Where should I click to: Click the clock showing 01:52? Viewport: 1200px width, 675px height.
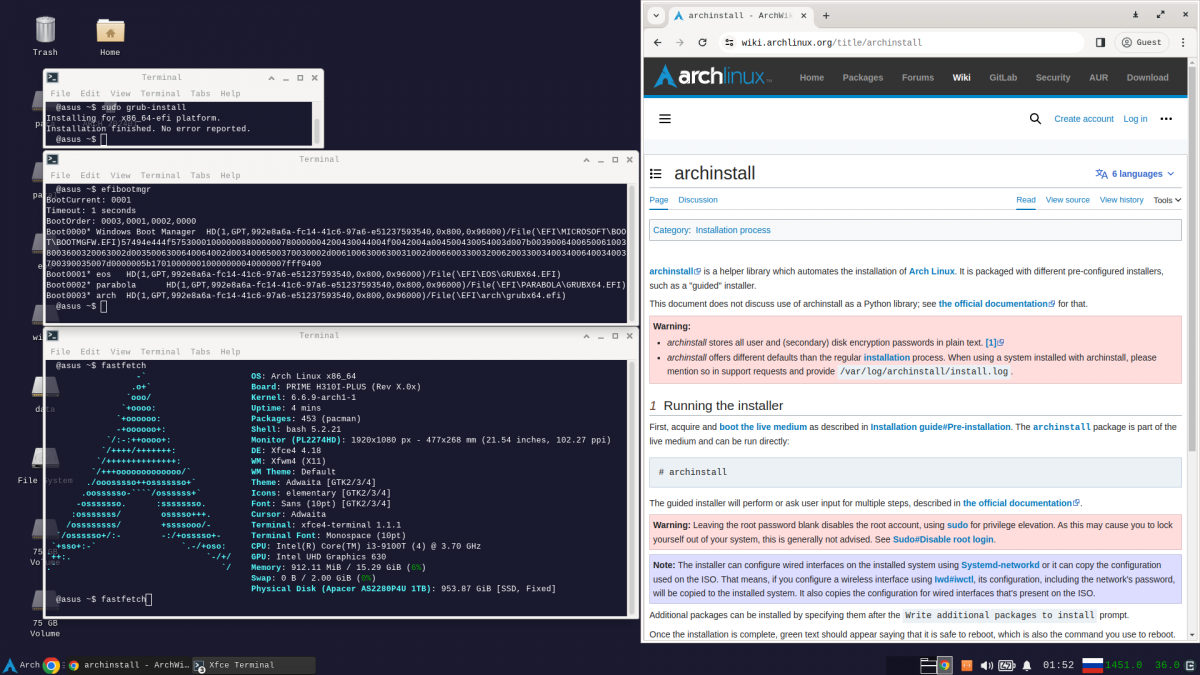pyautogui.click(x=1058, y=665)
